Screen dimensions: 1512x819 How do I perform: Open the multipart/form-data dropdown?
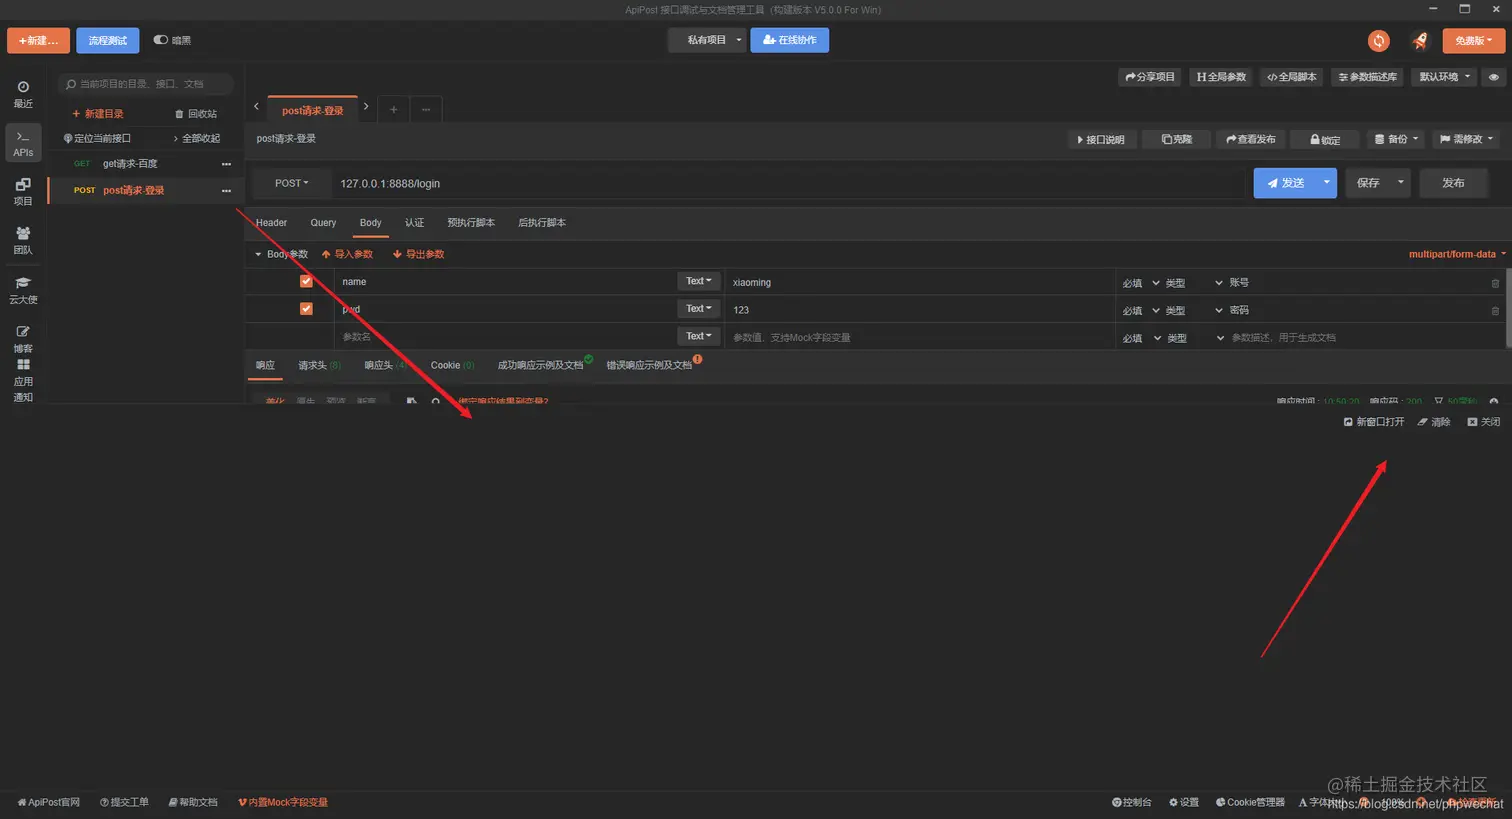(x=1457, y=254)
